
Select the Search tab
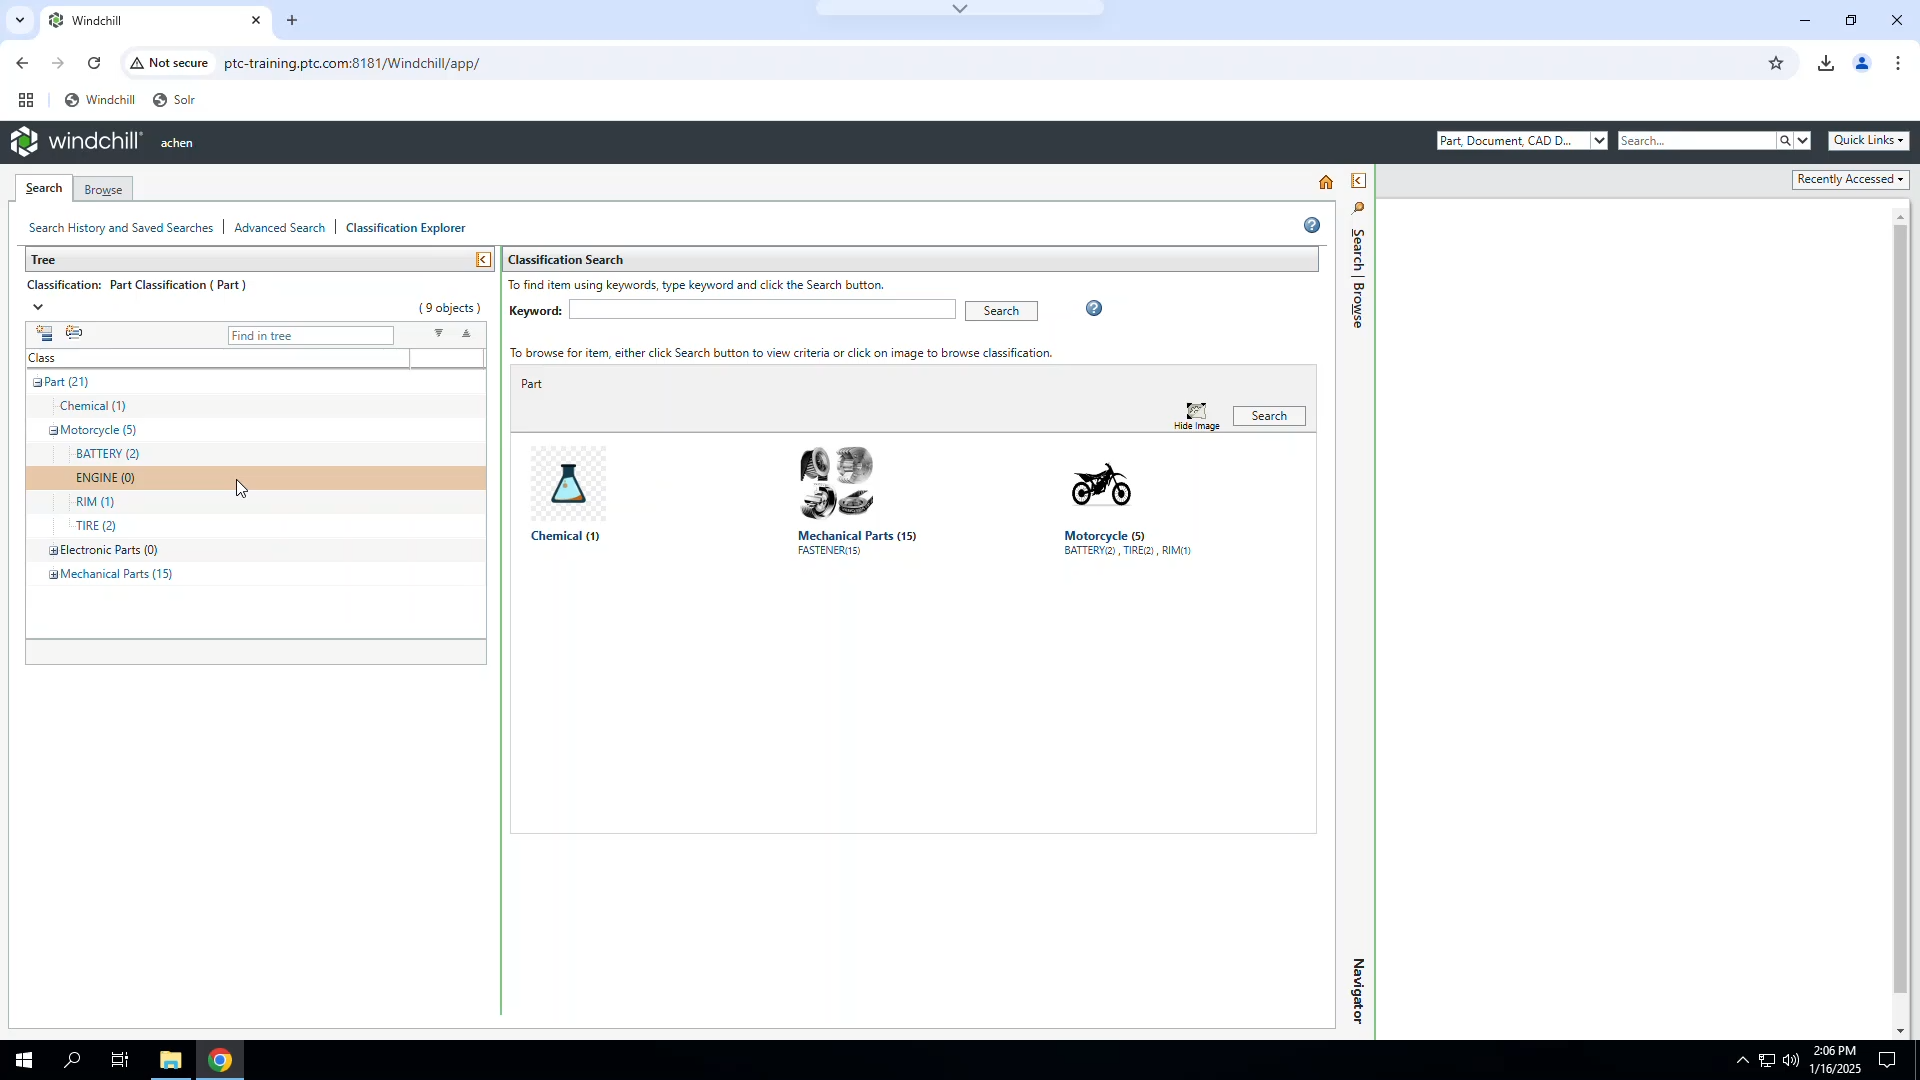pos(44,188)
